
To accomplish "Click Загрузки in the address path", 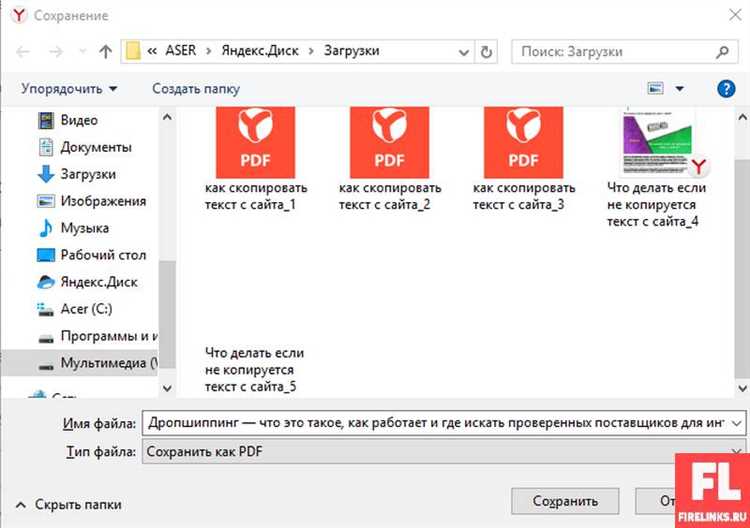I will pyautogui.click(x=352, y=51).
